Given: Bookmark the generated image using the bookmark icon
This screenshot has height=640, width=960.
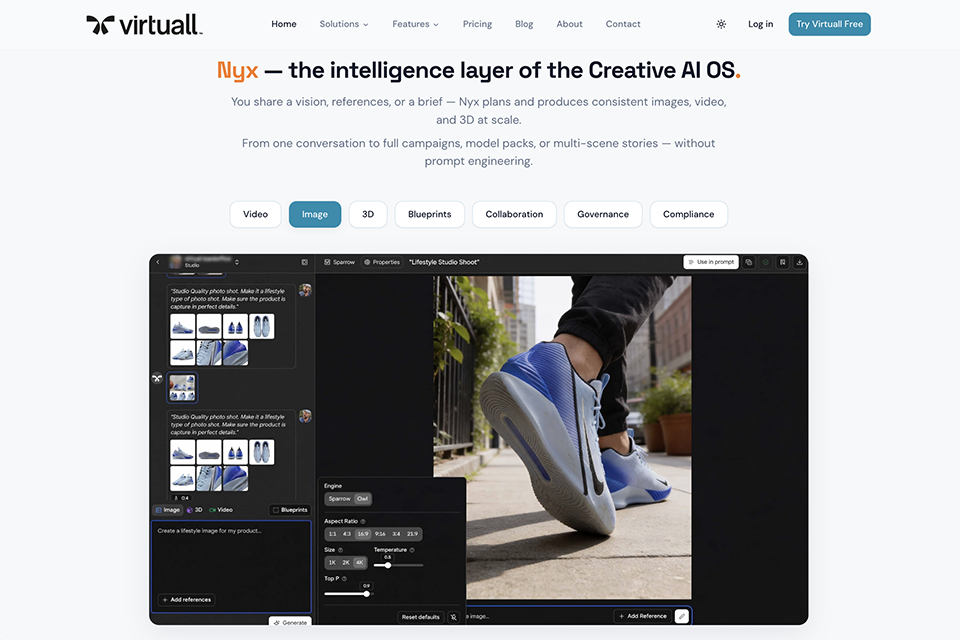Looking at the screenshot, I should point(782,262).
